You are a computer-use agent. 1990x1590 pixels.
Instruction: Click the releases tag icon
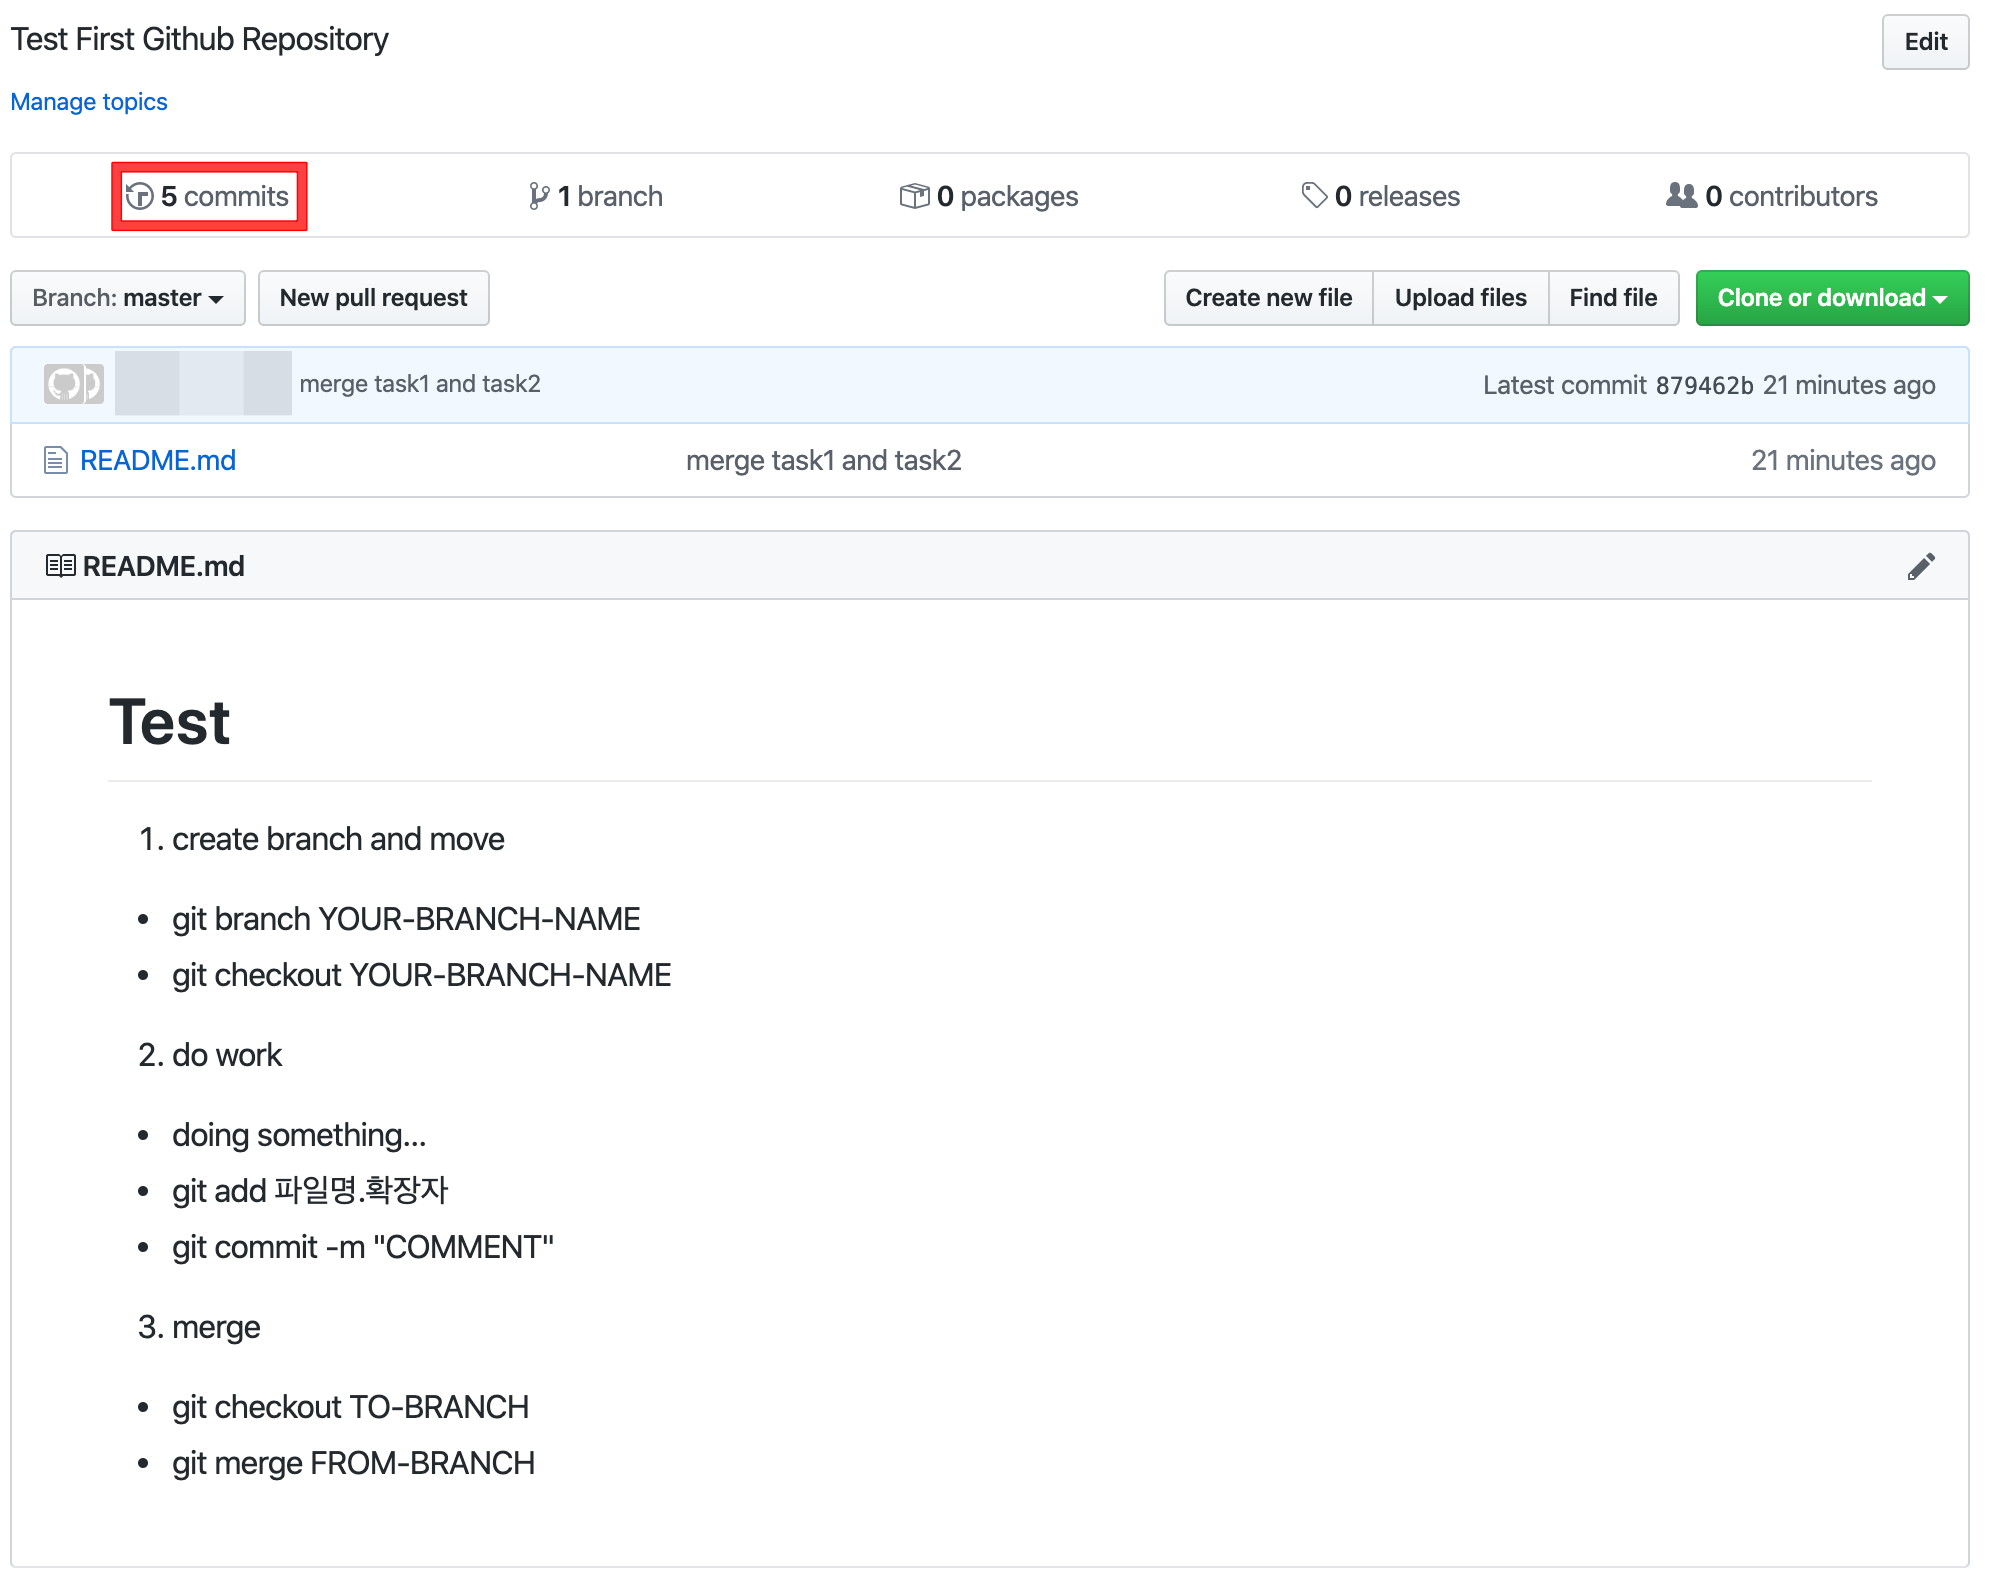[x=1314, y=195]
